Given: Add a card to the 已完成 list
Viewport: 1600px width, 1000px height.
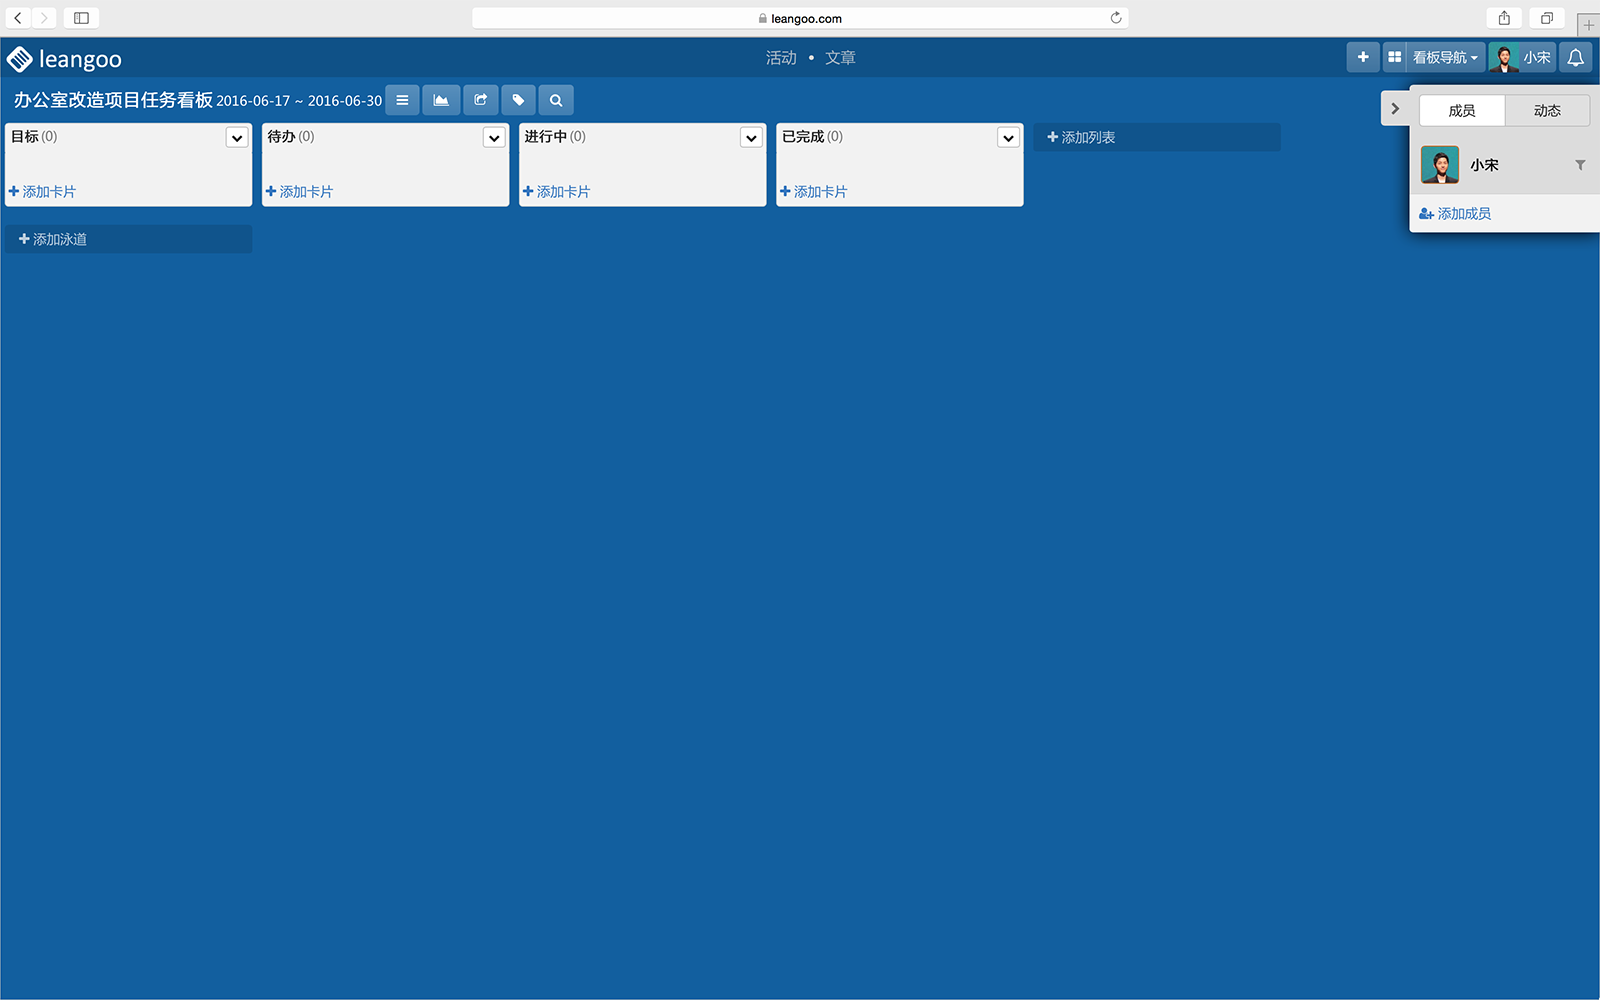Looking at the screenshot, I should pyautogui.click(x=813, y=191).
